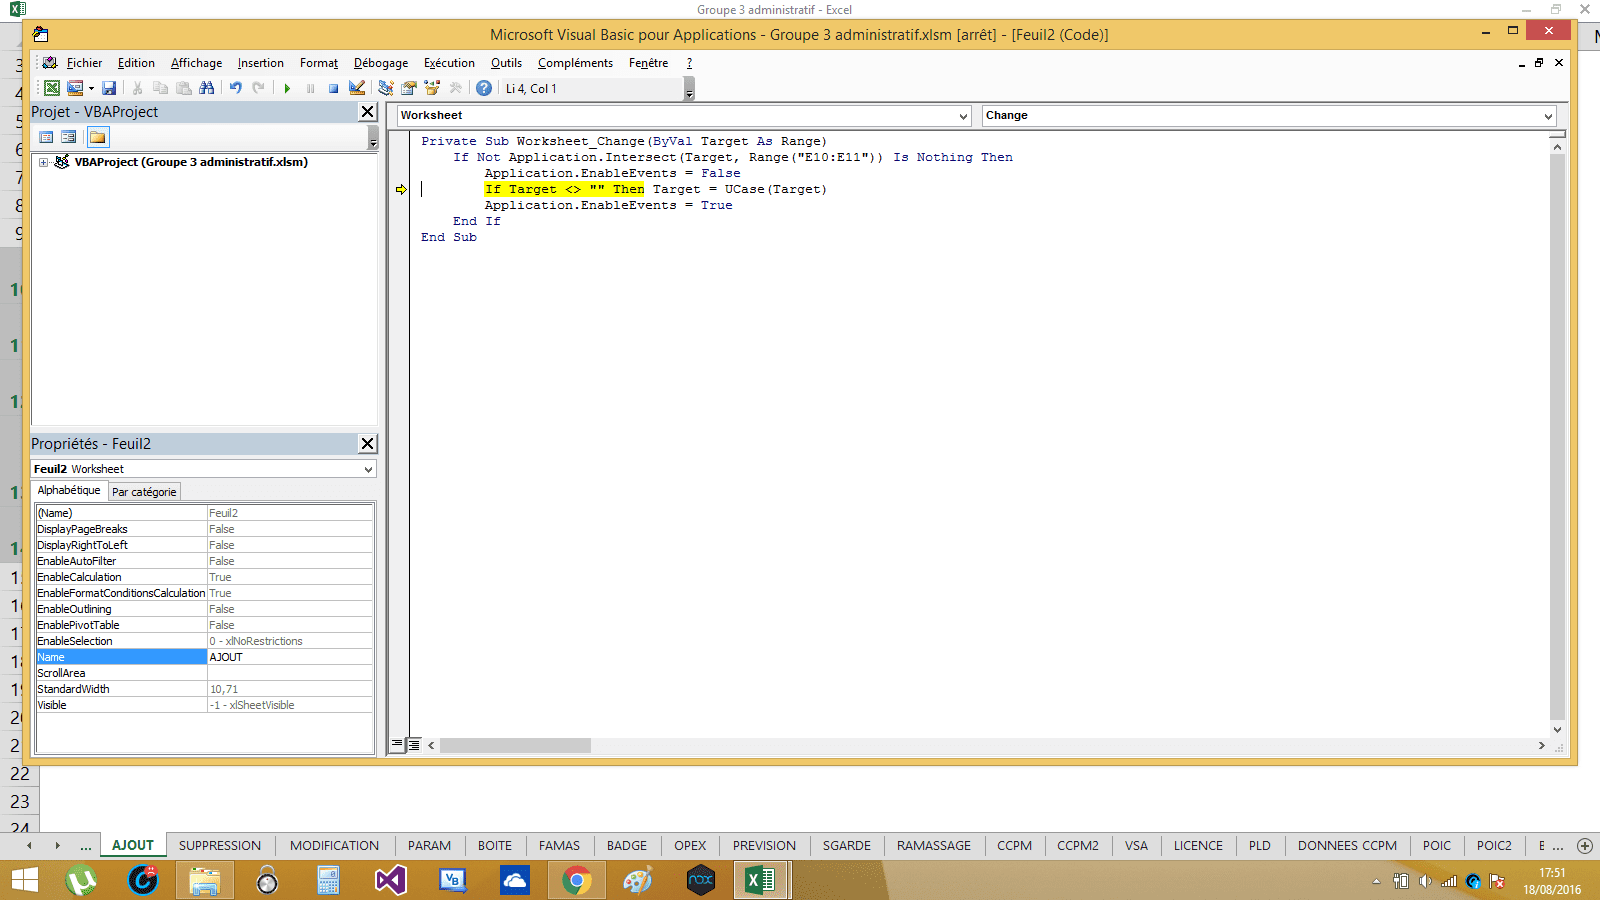Click the Reset (stop) square icon
The height and width of the screenshot is (900, 1600).
point(333,88)
